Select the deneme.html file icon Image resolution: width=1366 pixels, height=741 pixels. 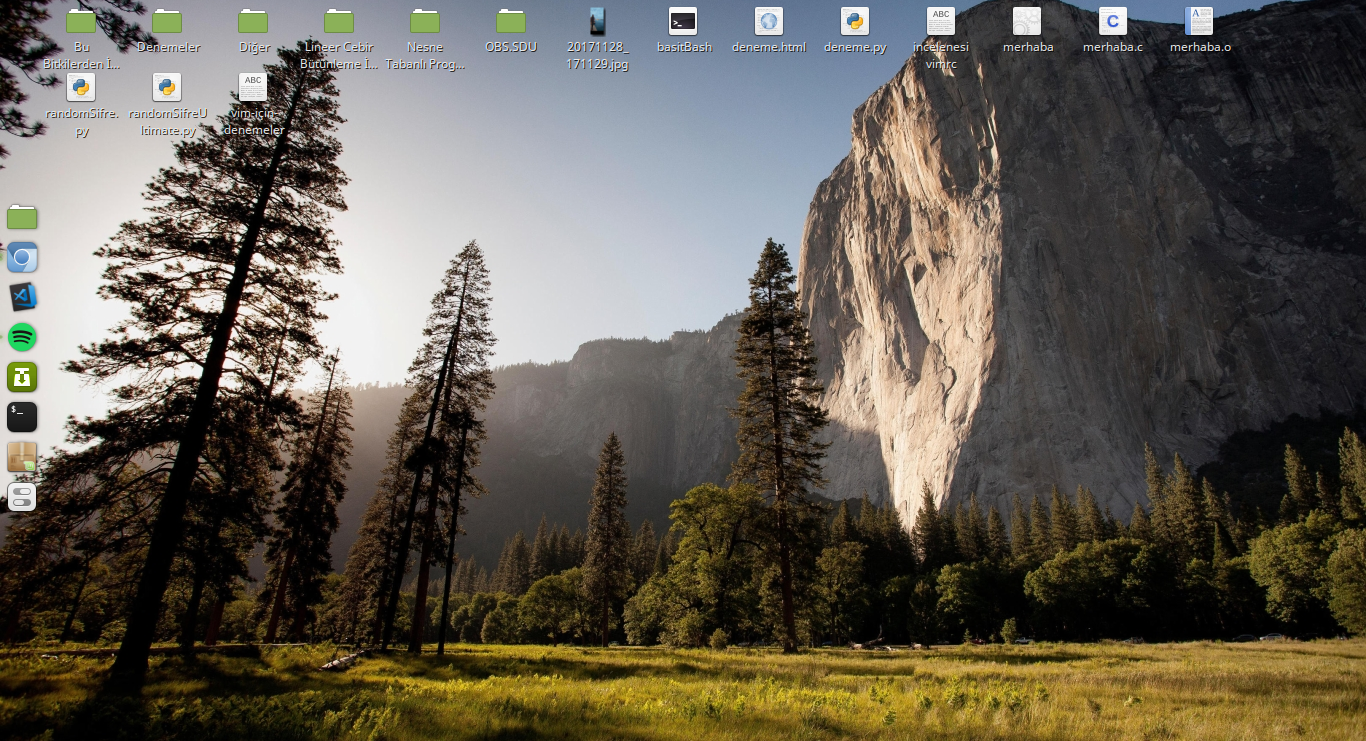(x=769, y=21)
